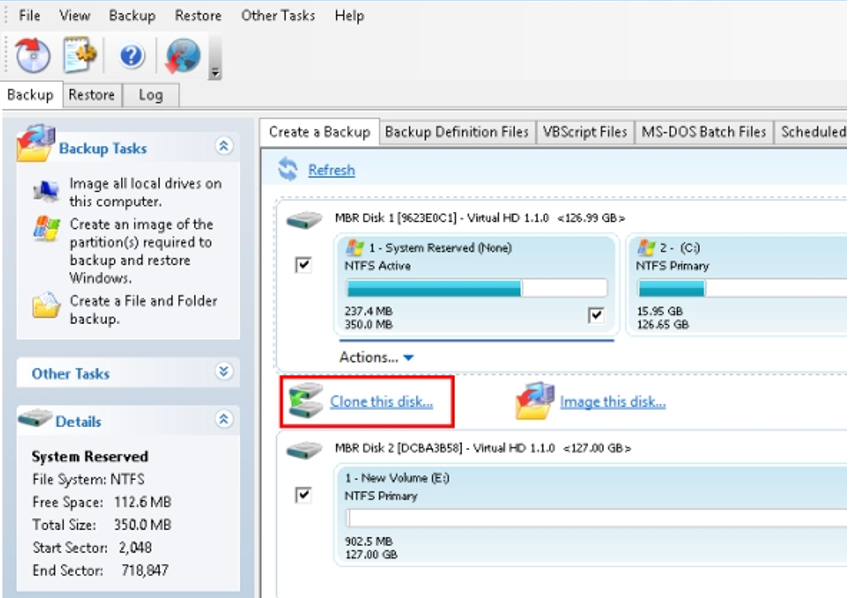The width and height of the screenshot is (852, 598).
Task: Click the File and Folder backup icon
Action: point(46,305)
